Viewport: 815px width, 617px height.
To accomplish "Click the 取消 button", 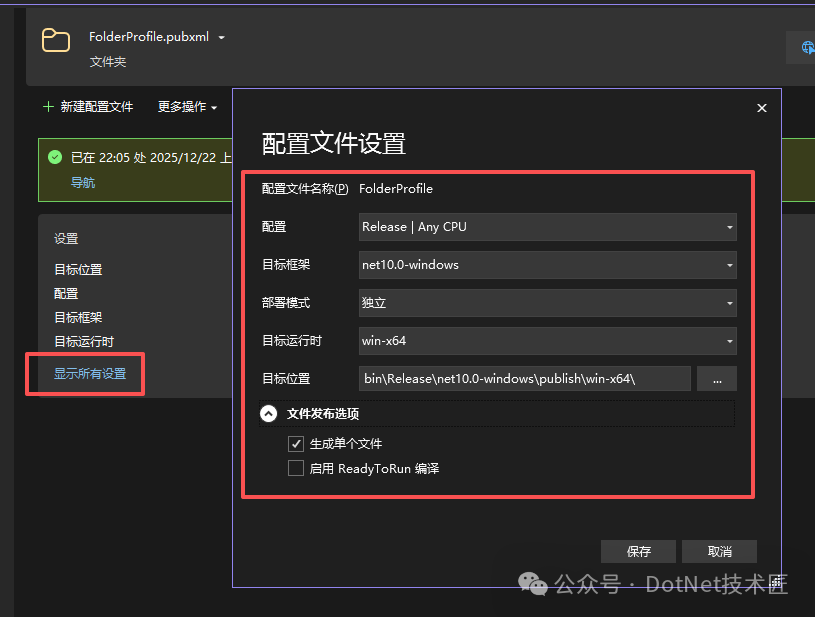I will pyautogui.click(x=719, y=551).
